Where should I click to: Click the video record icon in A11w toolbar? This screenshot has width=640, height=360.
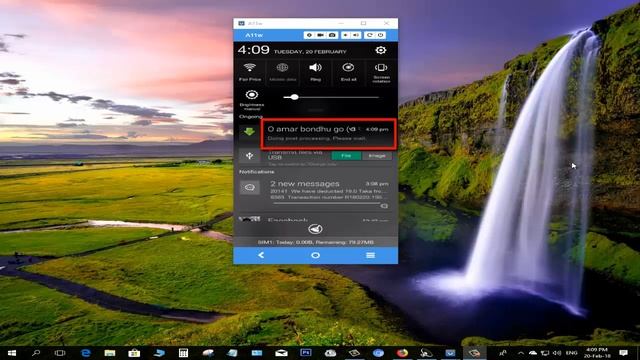point(321,35)
